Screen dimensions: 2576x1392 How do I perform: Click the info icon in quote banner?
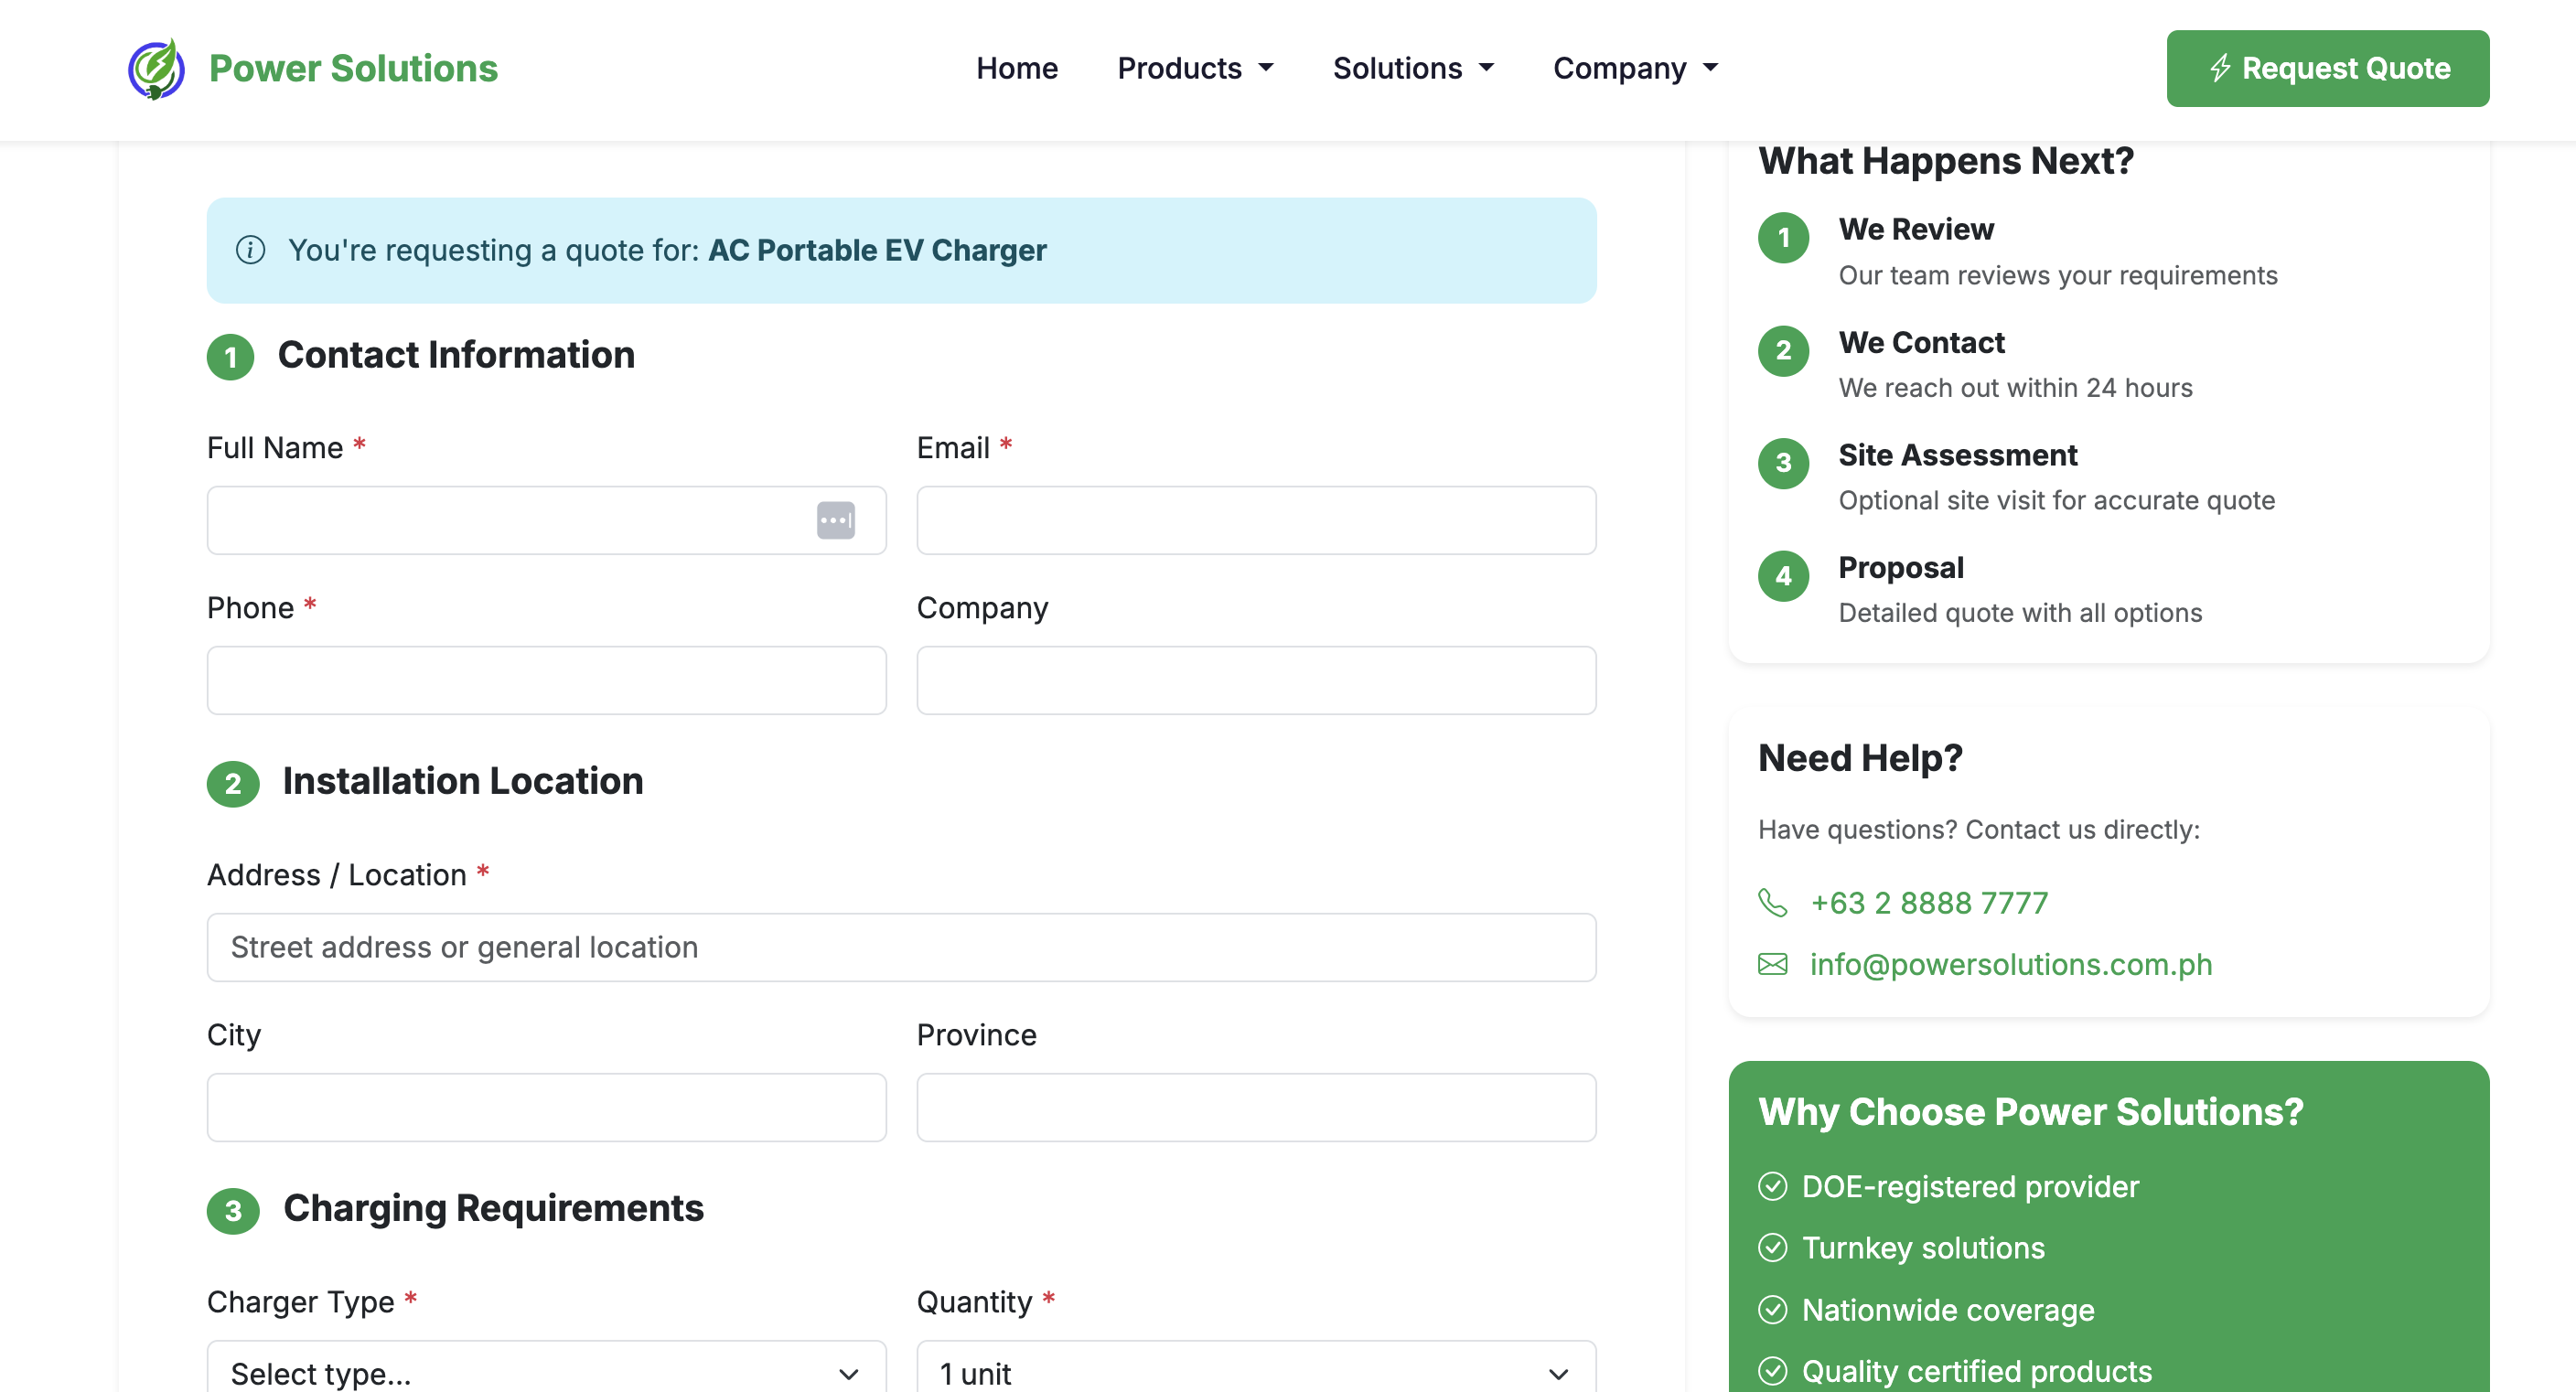point(250,250)
